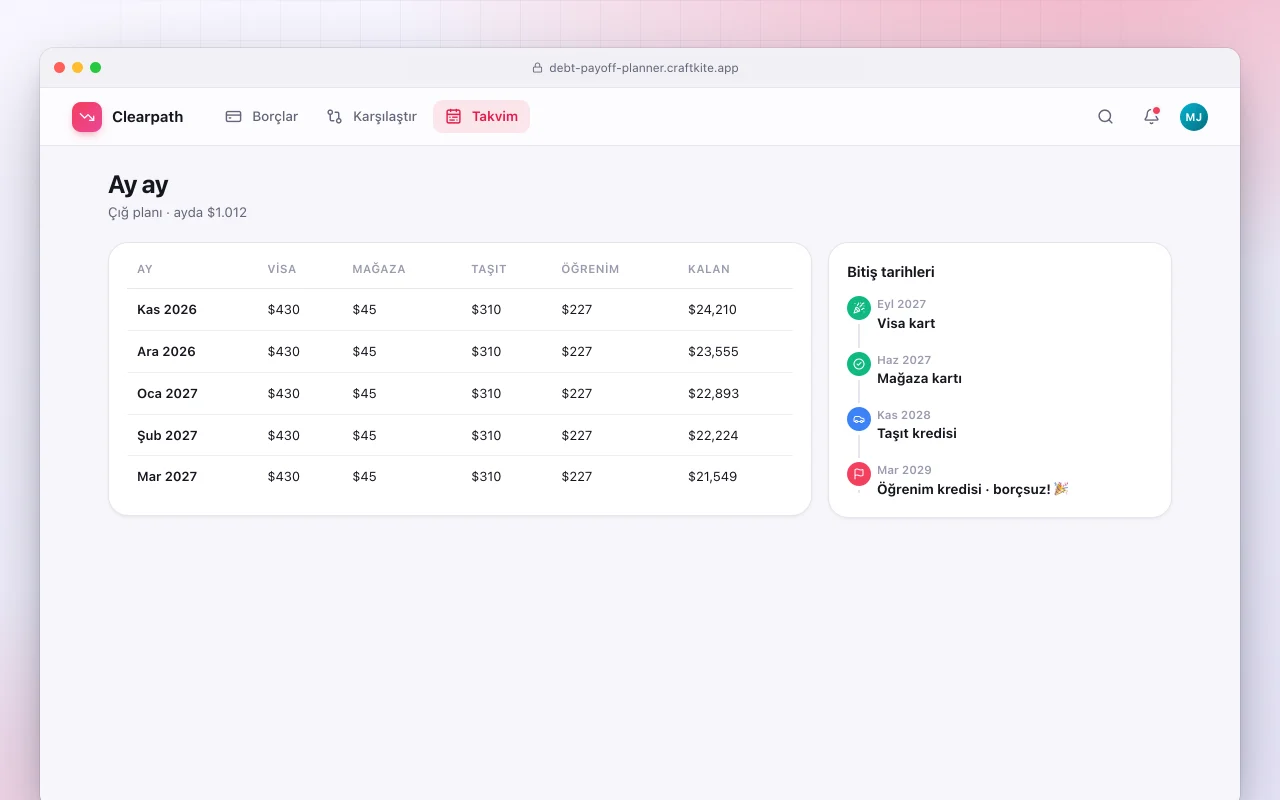This screenshot has height=800, width=1280.
Task: Select the Ara 2026 row label
Action: pyautogui.click(x=166, y=352)
